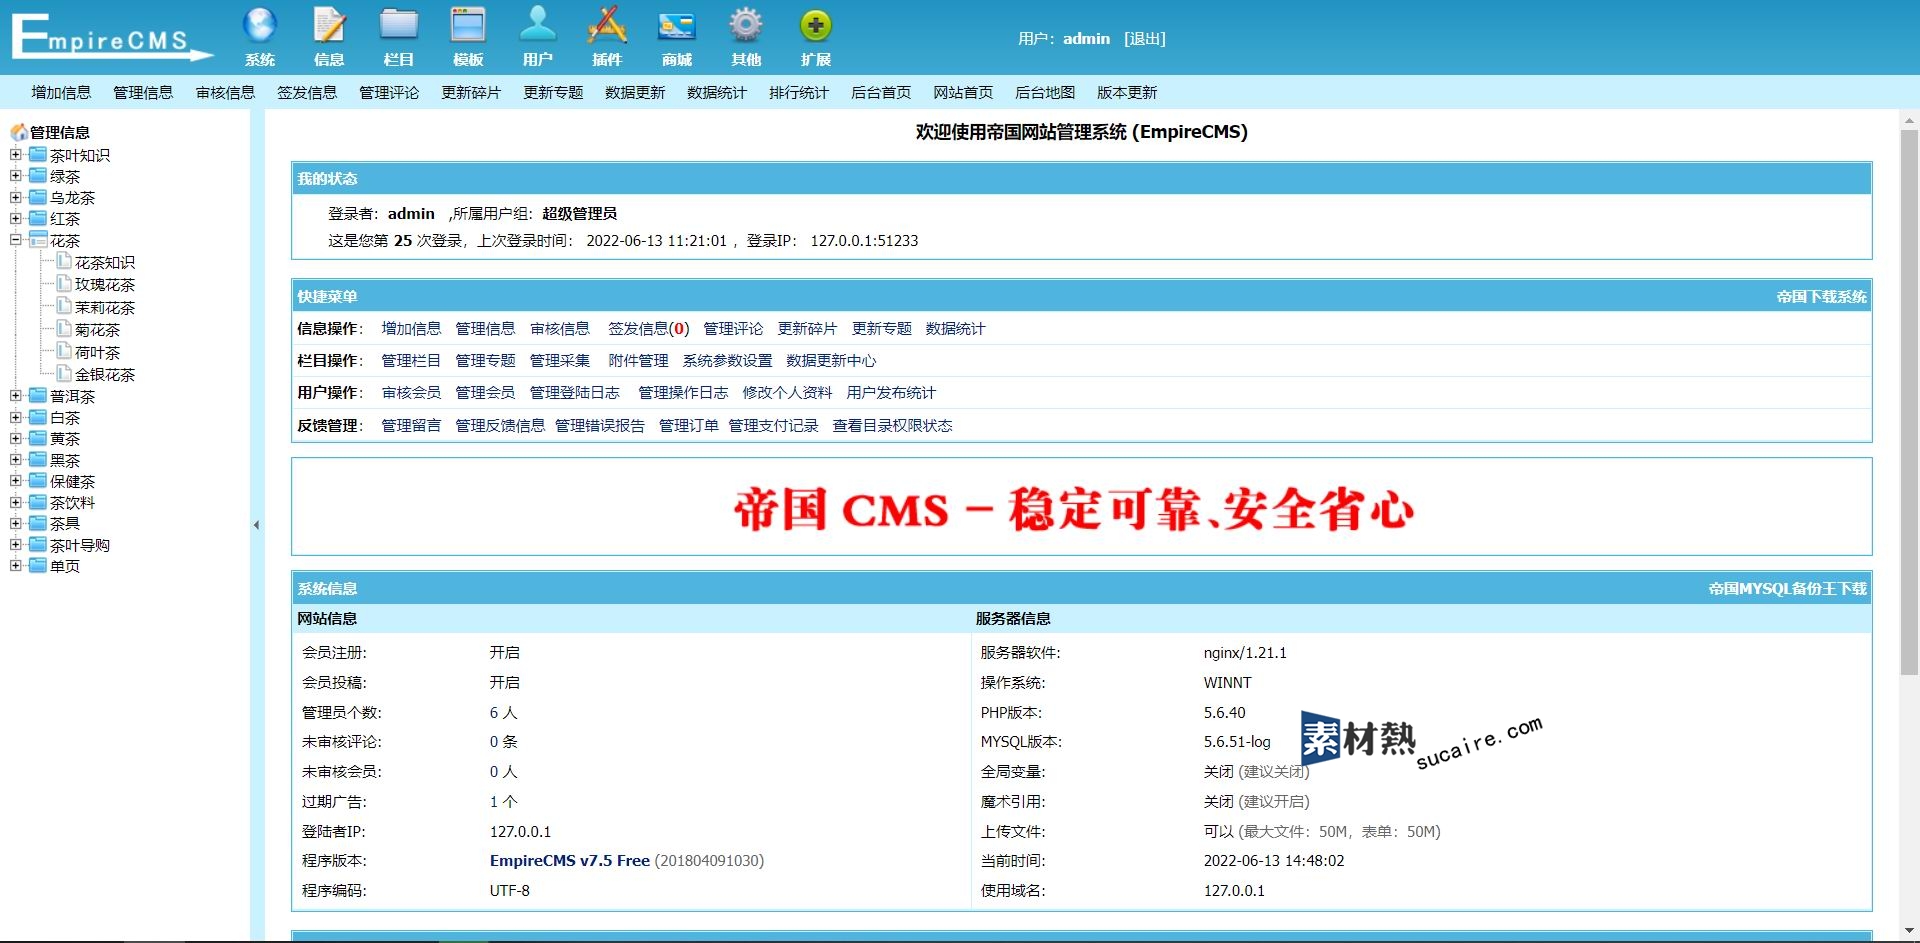Image resolution: width=1920 pixels, height=943 pixels.
Task: Click the 菊花茶 page icon
Action: click(x=64, y=329)
